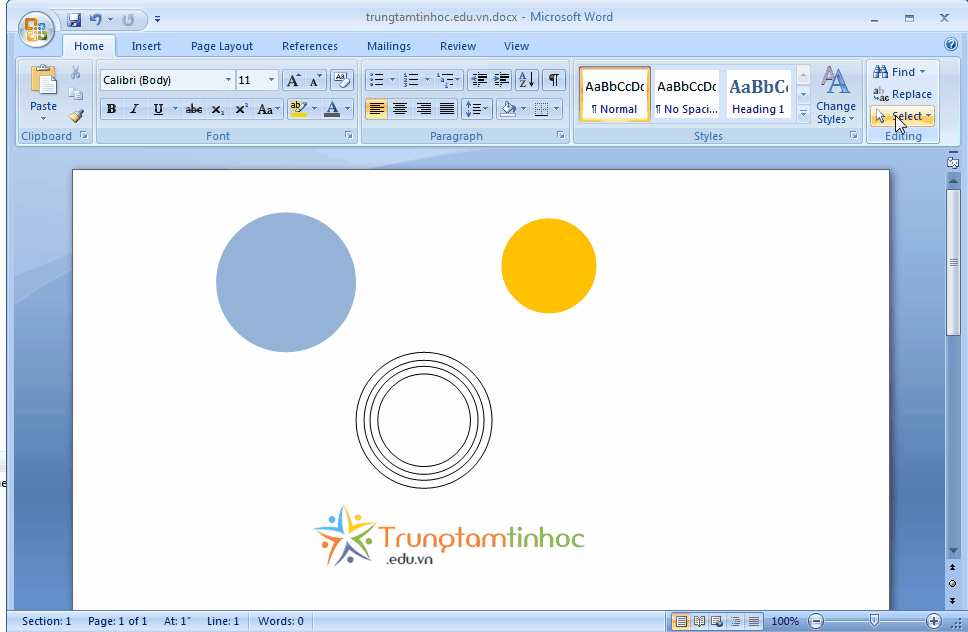Cut selection with scissors icon
The image size is (968, 632).
pyautogui.click(x=75, y=73)
